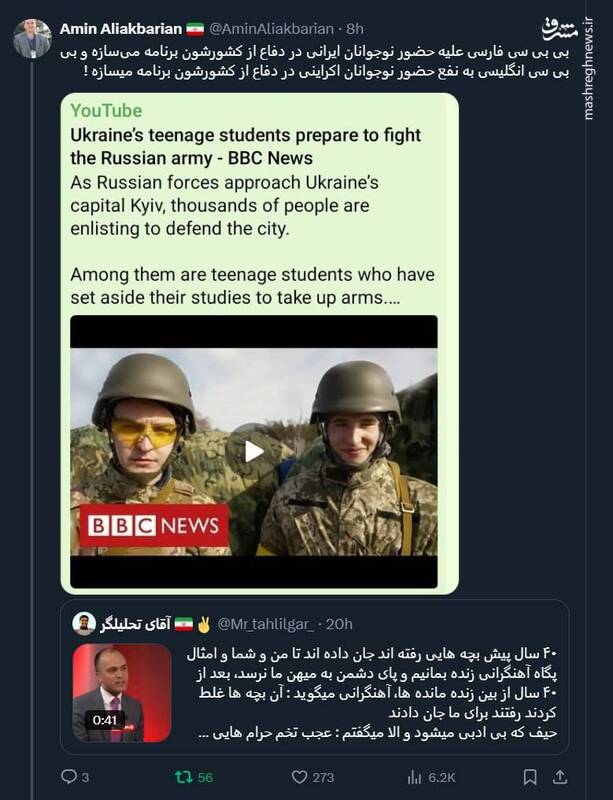613x800 pixels.
Task: Play the BBC News video
Action: (254, 451)
